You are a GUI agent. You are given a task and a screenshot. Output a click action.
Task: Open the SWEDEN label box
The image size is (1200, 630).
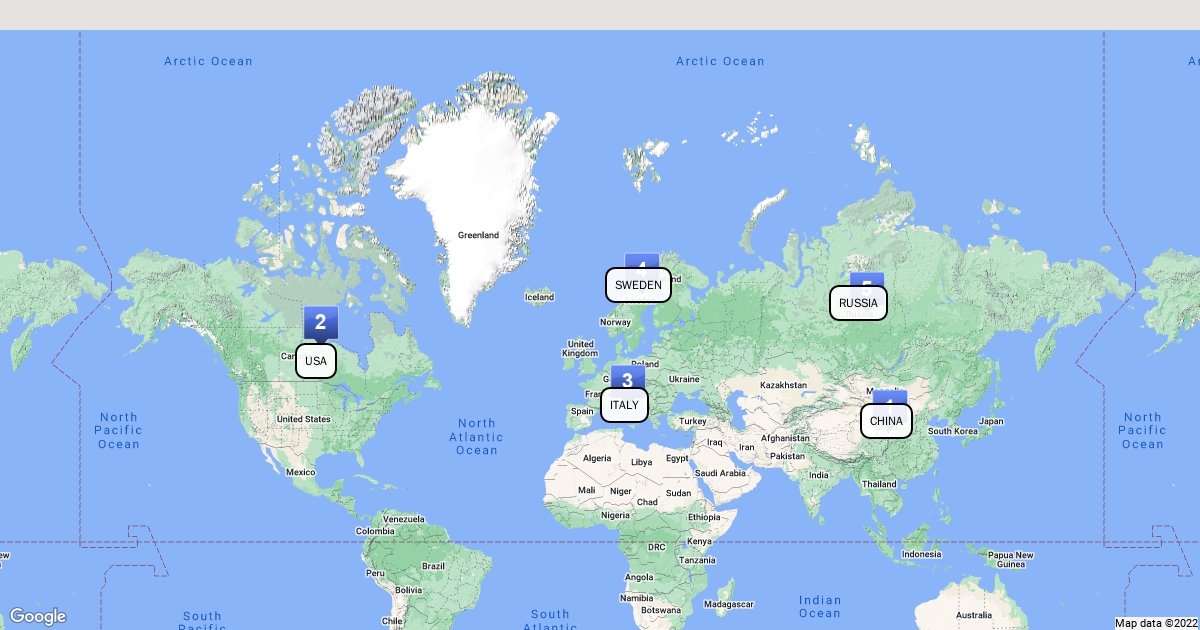tap(638, 285)
